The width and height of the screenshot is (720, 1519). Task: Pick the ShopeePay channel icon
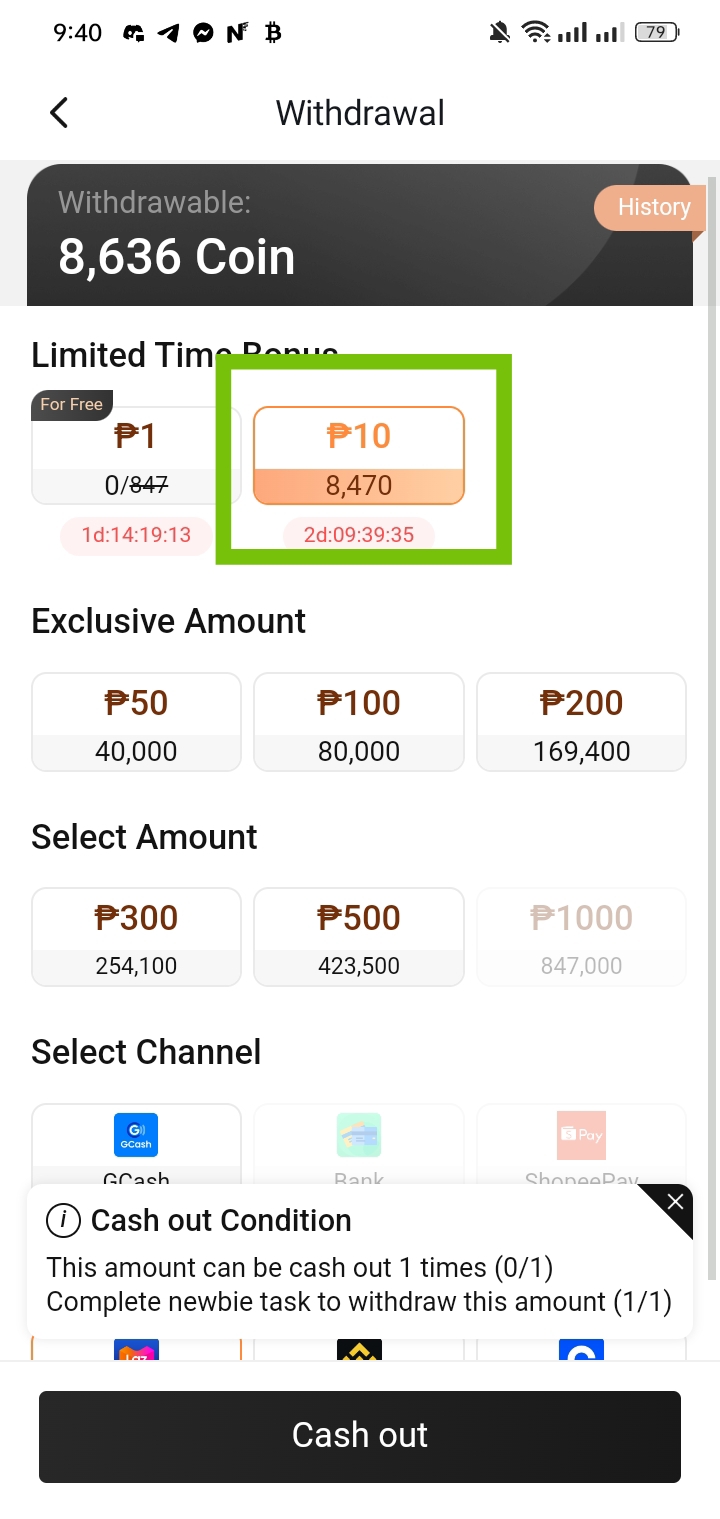pos(581,1135)
